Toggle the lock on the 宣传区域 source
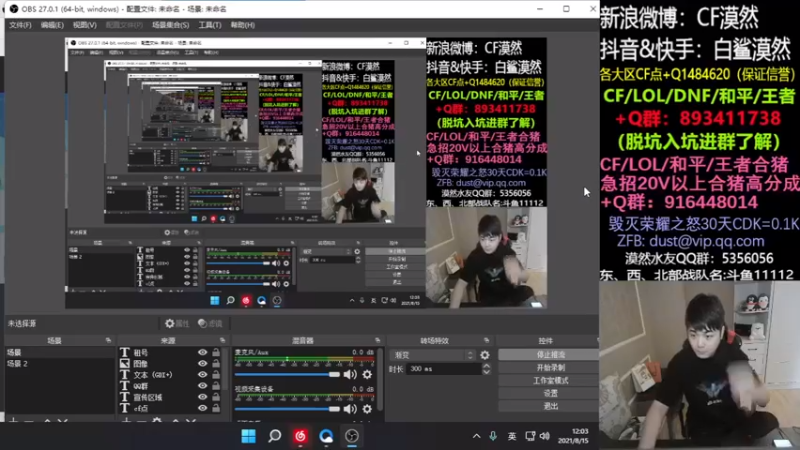 [216, 397]
